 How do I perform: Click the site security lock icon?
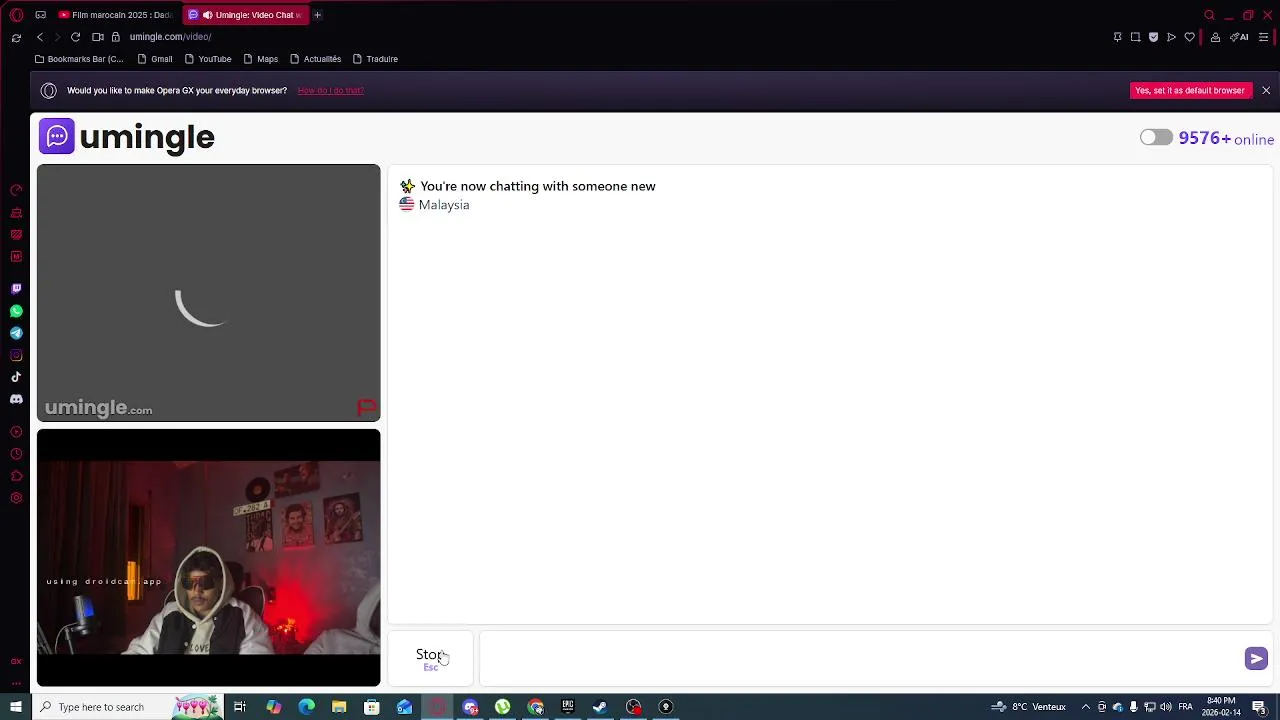coord(116,37)
